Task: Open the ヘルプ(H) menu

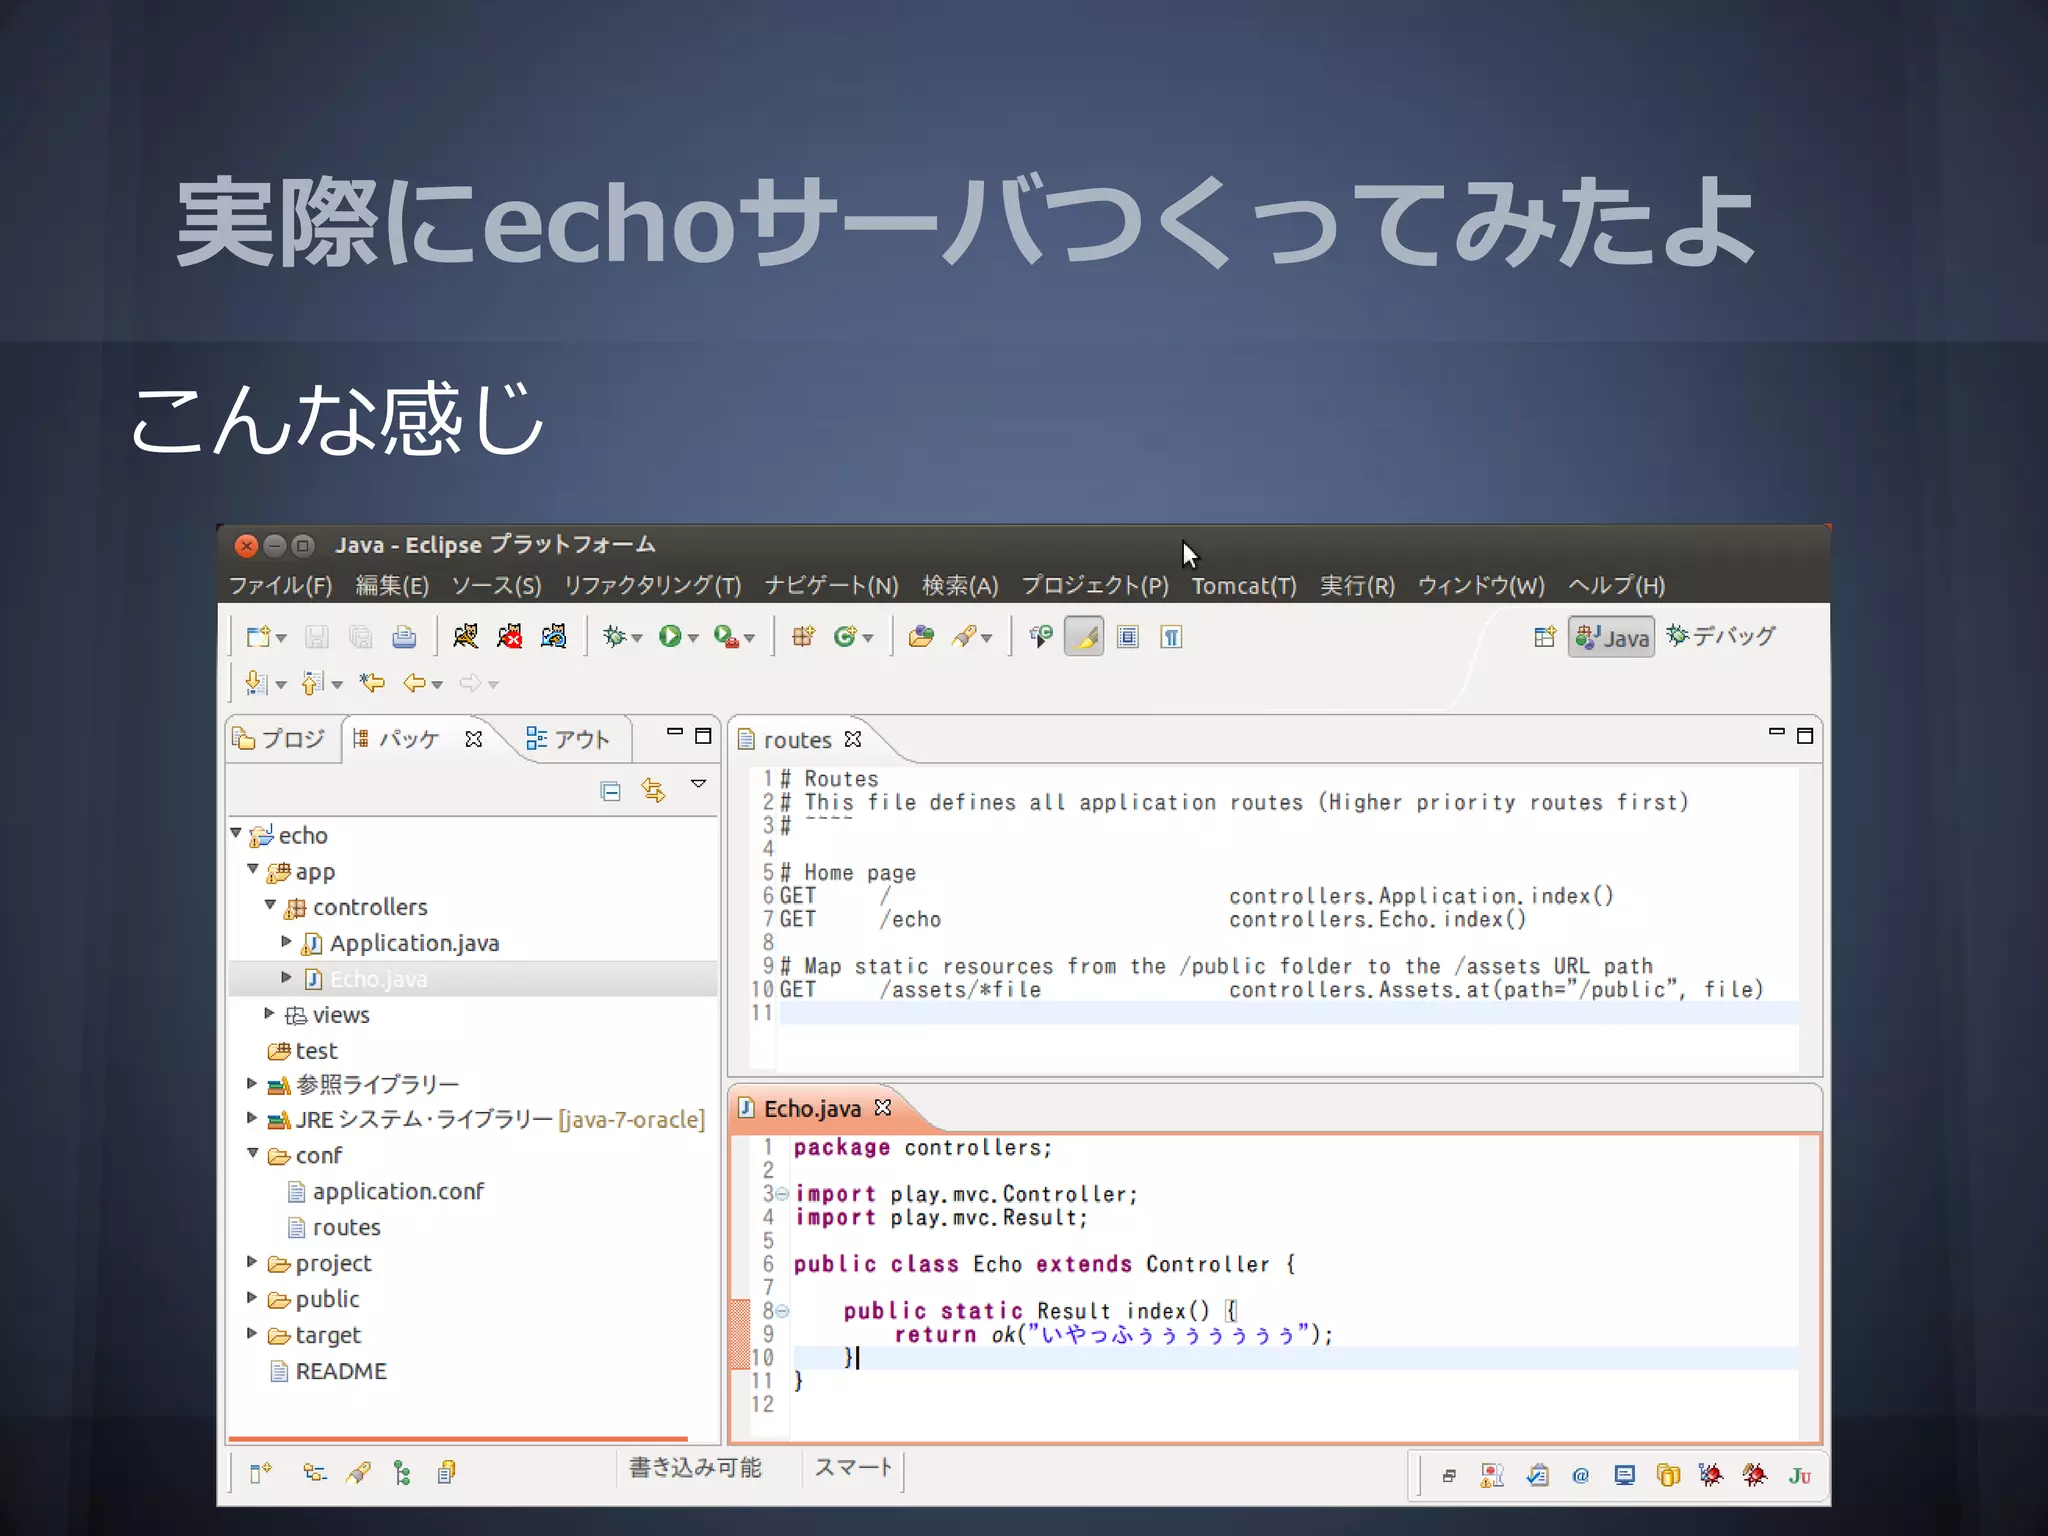Action: coord(1616,585)
